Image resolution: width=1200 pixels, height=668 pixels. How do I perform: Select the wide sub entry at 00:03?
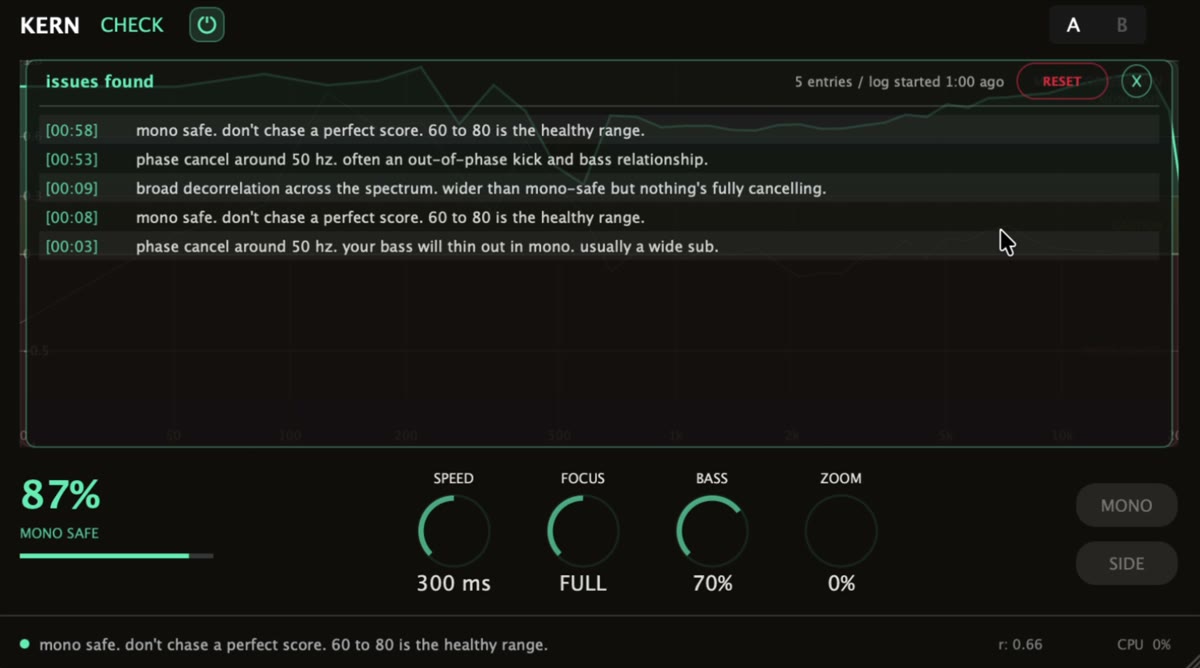599,246
